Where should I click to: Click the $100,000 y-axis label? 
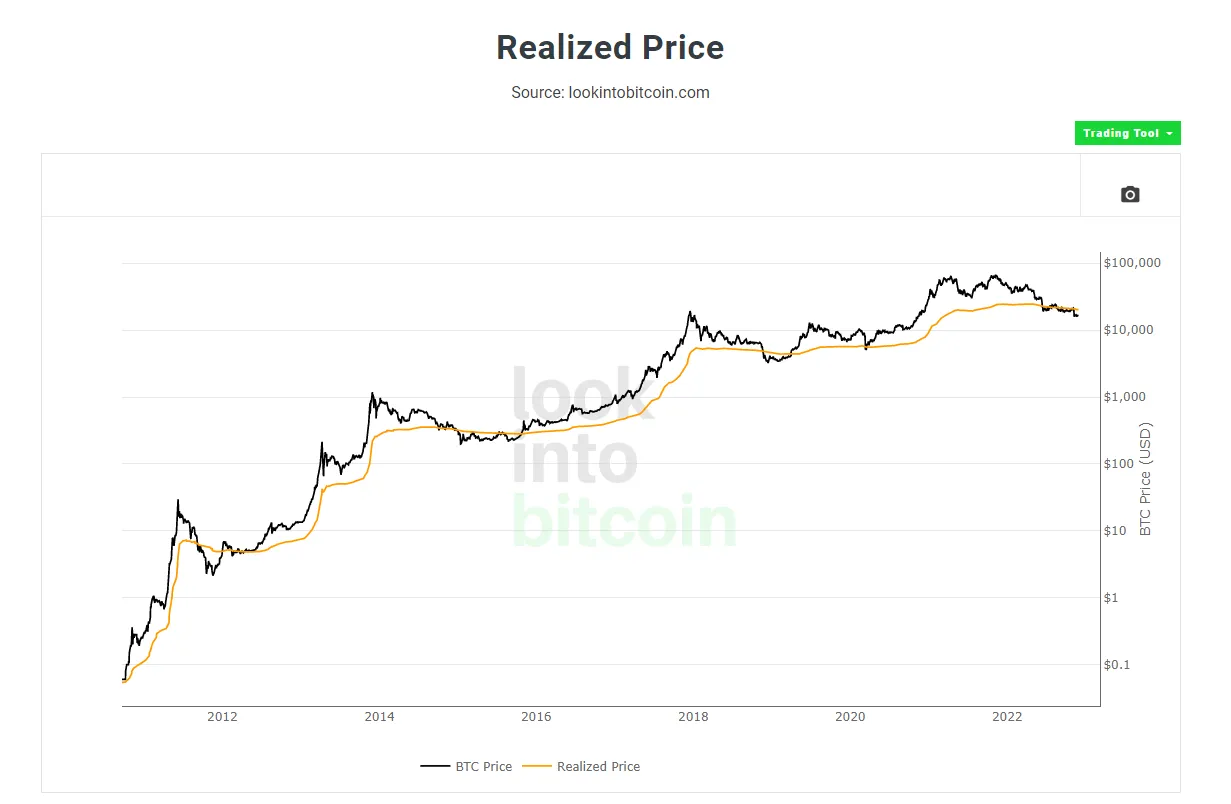point(1133,263)
